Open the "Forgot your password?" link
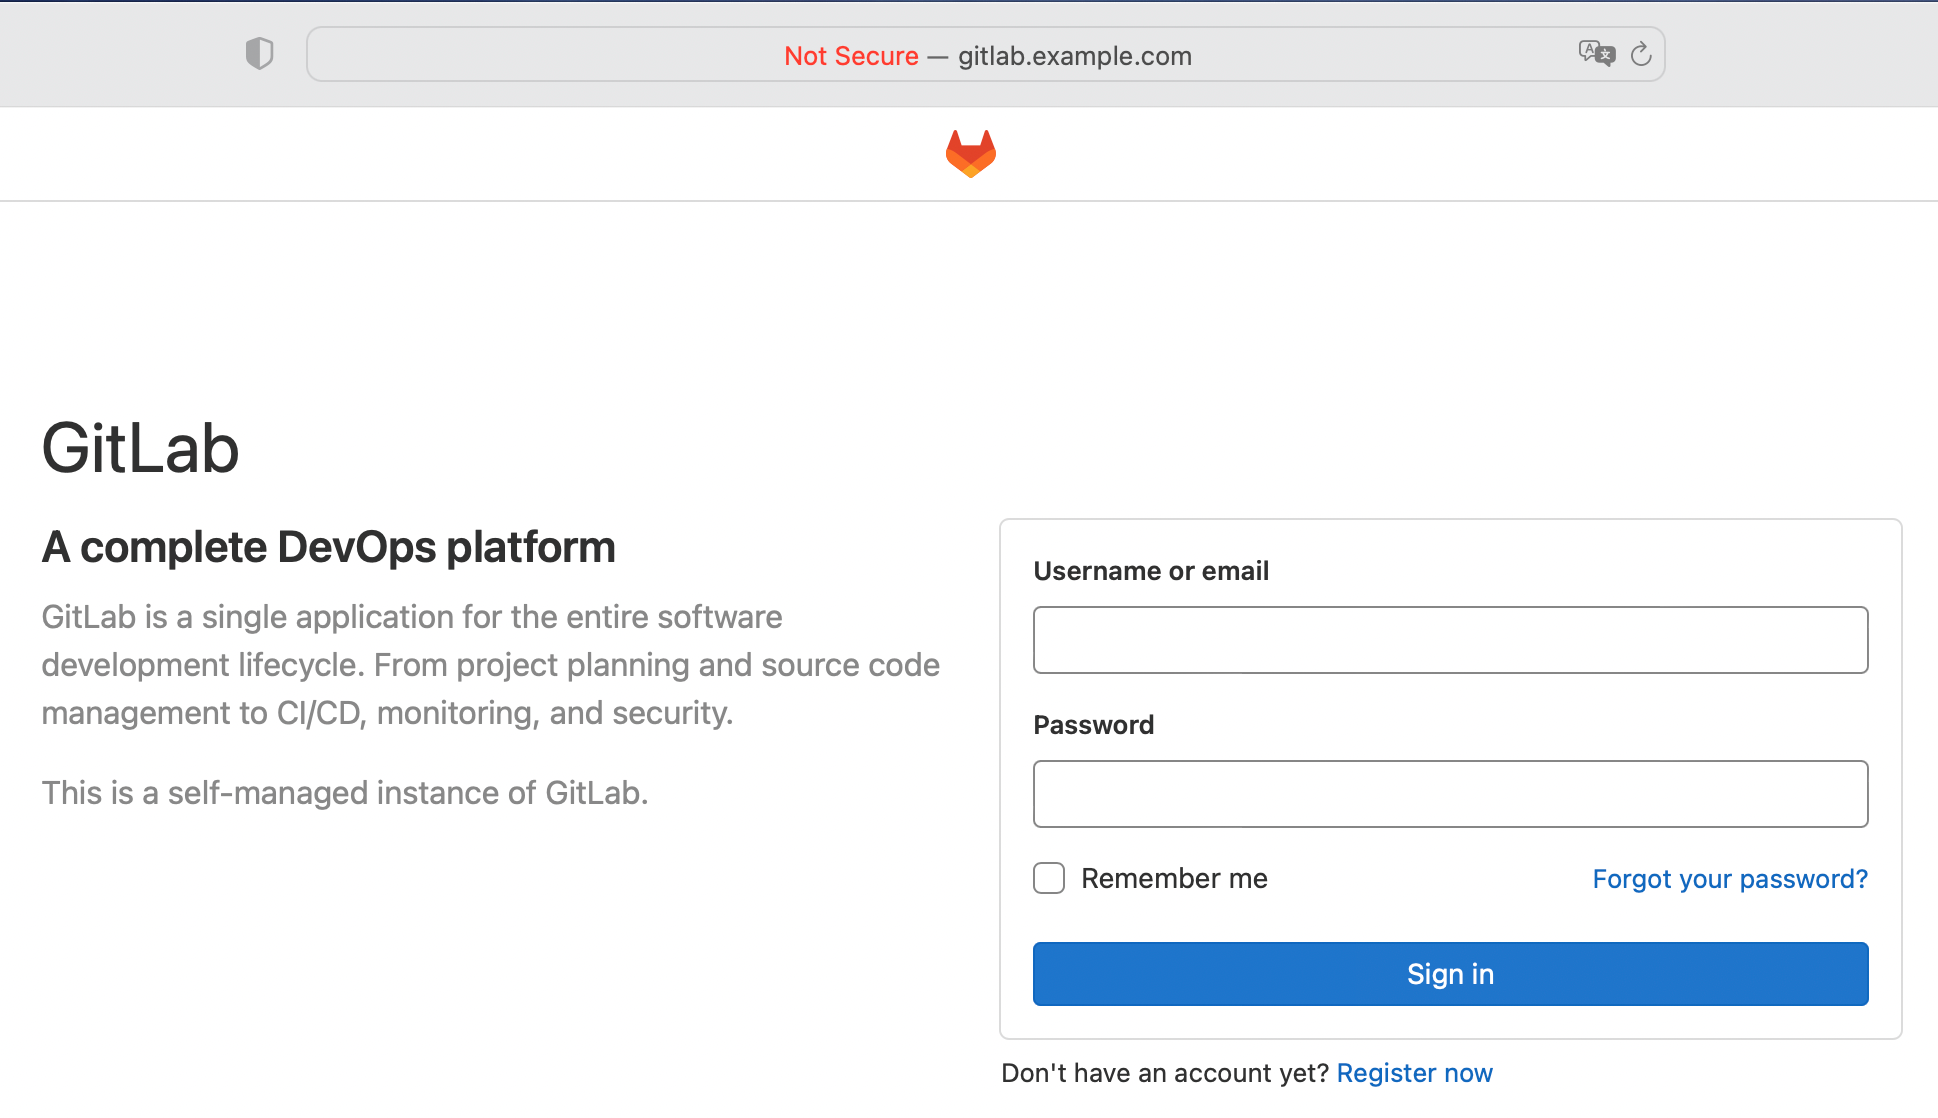This screenshot has height=1118, width=1938. (x=1729, y=879)
